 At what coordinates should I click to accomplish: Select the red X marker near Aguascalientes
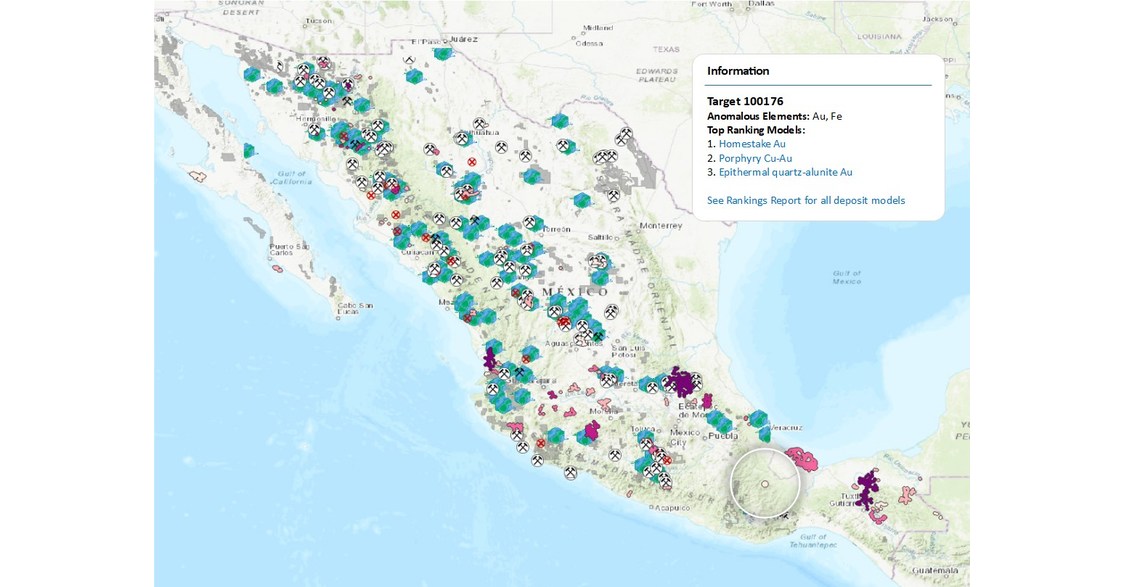pos(562,323)
